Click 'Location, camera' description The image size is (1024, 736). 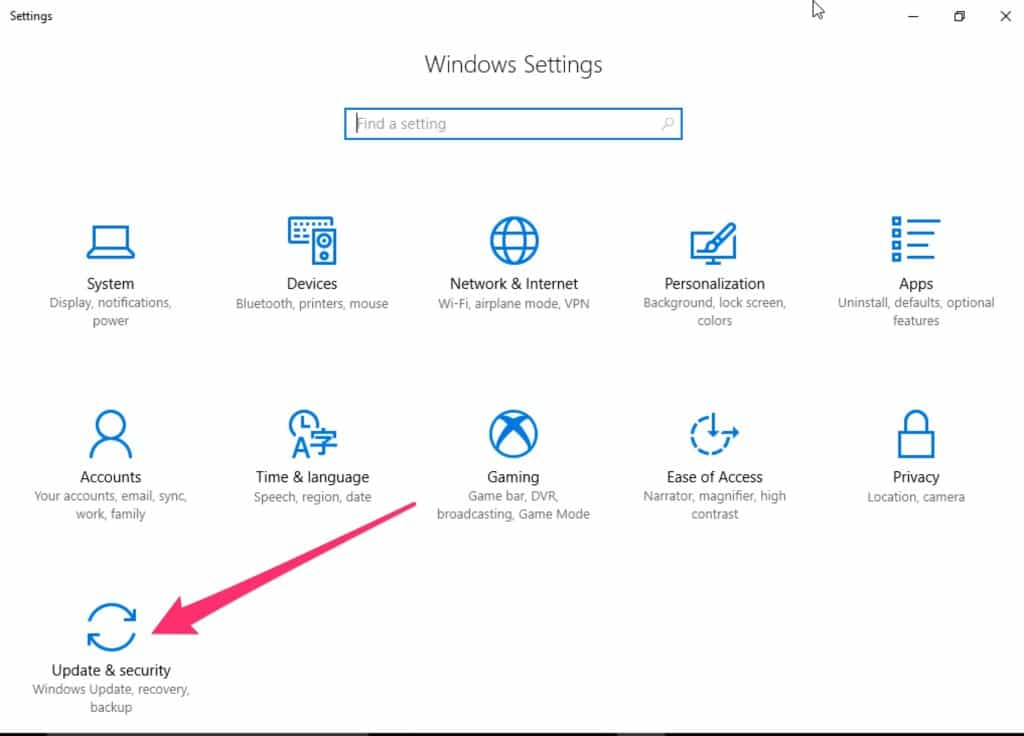tap(916, 497)
